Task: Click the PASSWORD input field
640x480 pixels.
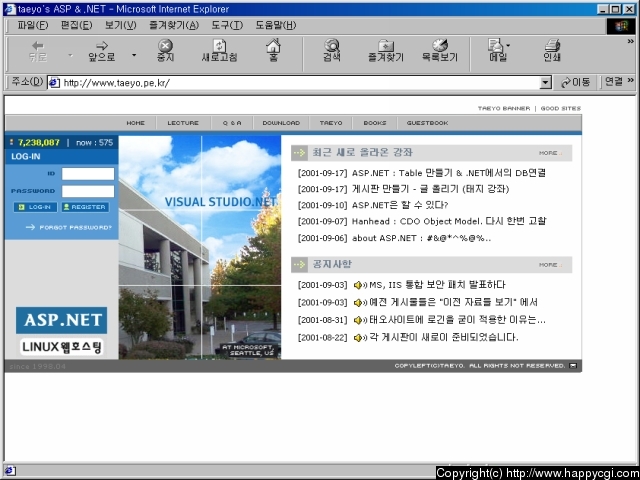Action: click(x=88, y=191)
